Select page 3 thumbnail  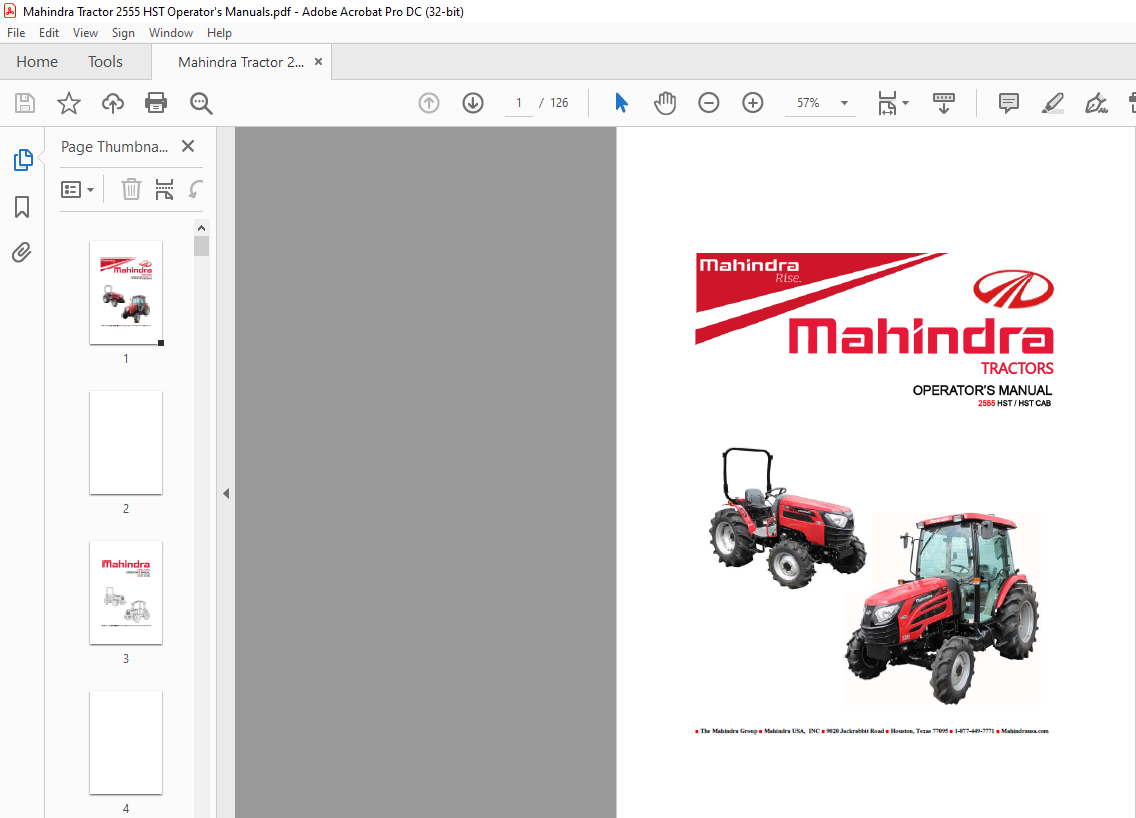click(x=126, y=593)
